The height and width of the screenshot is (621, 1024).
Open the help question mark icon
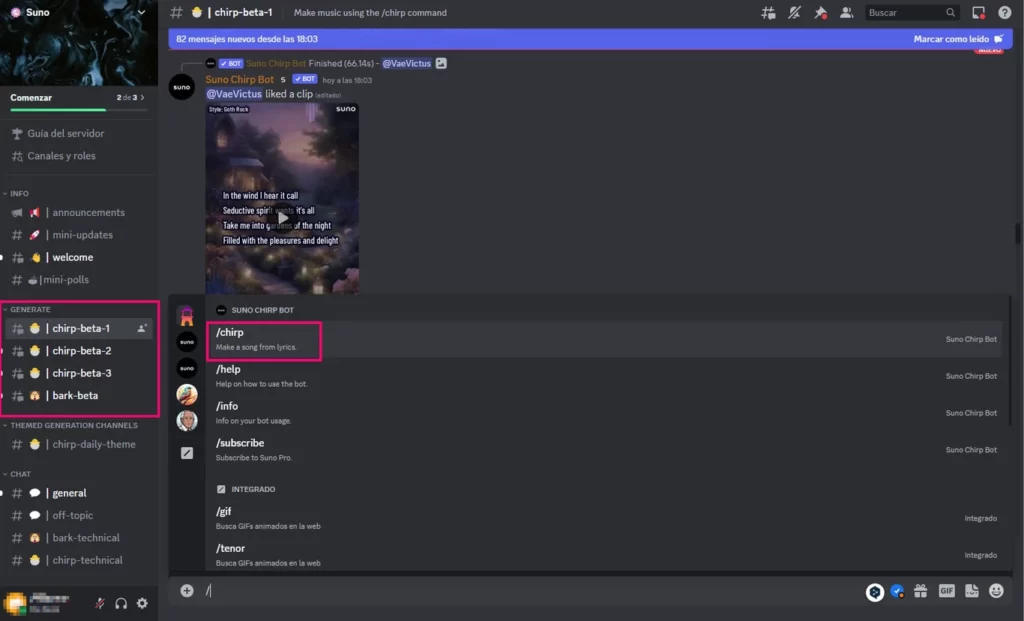pyautogui.click(x=1004, y=12)
